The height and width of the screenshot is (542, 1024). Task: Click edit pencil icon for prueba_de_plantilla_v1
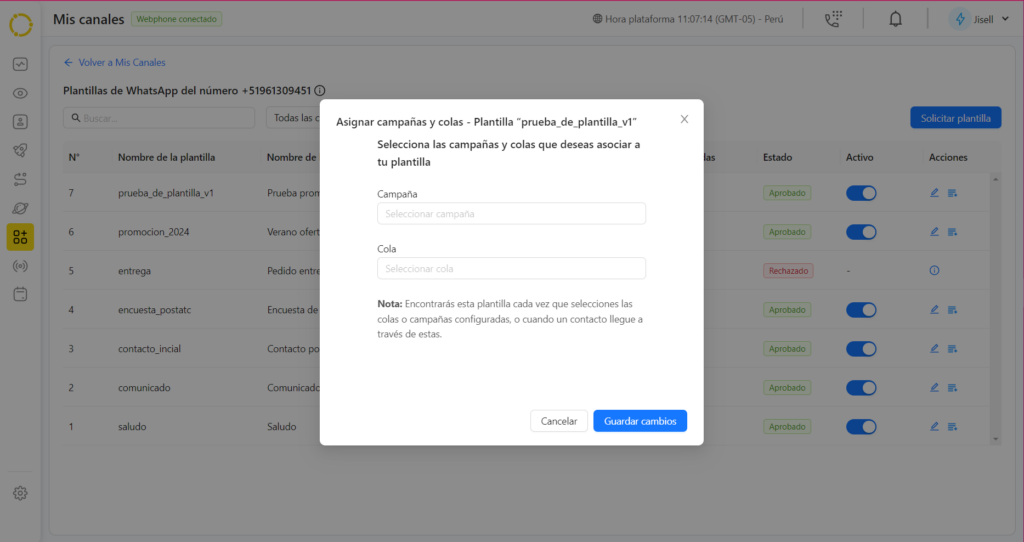934,193
